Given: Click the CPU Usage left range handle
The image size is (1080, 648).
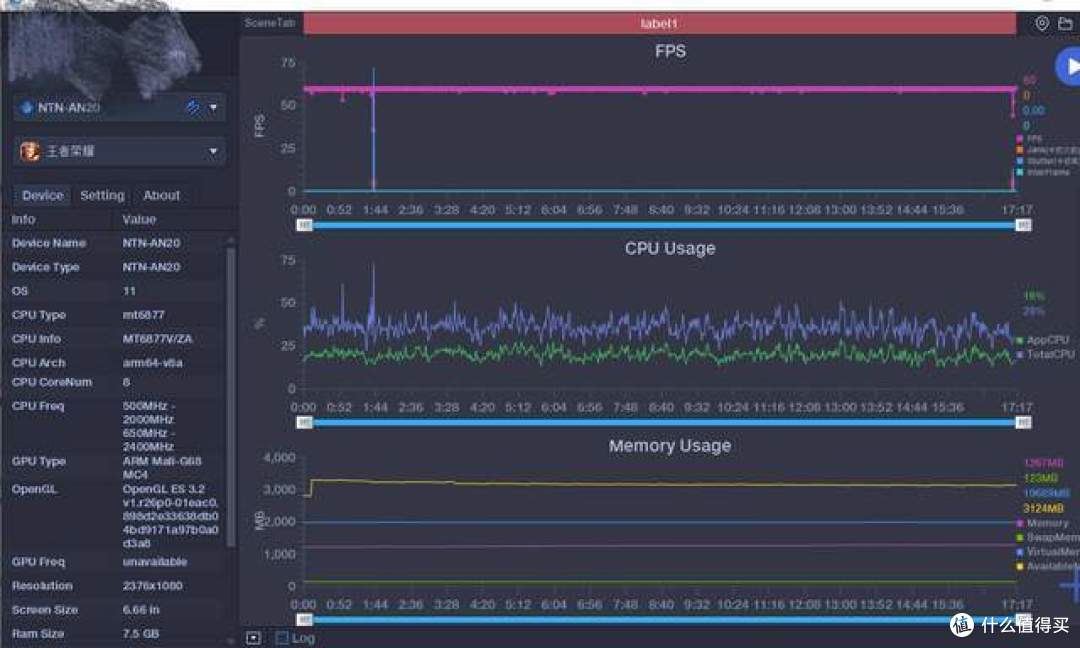Looking at the screenshot, I should tap(304, 422).
